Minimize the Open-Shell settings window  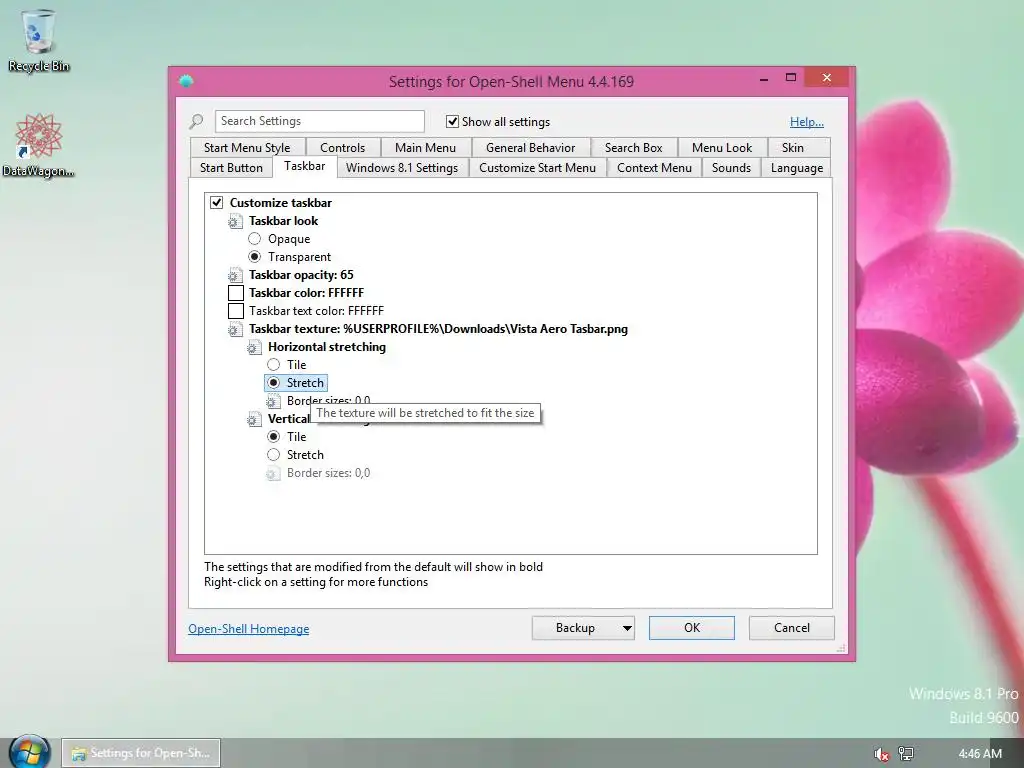click(764, 78)
